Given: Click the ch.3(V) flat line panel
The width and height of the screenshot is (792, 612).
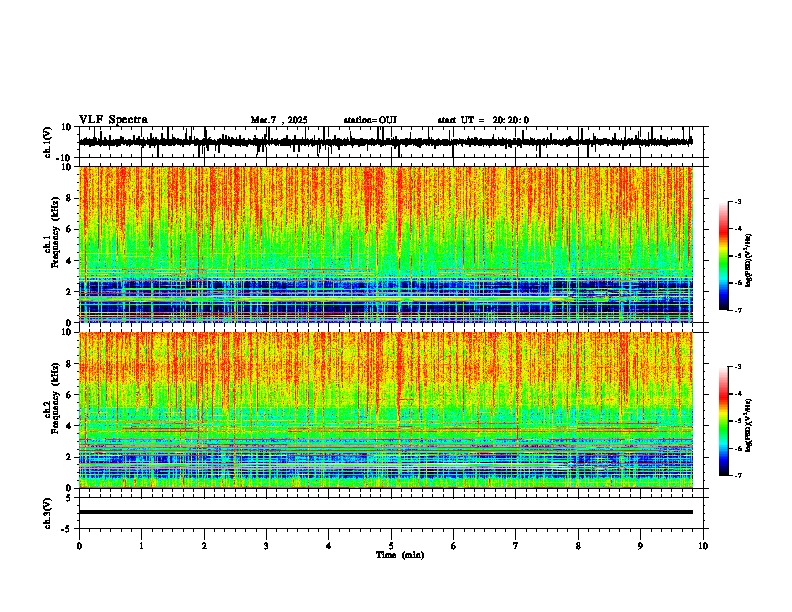Looking at the screenshot, I should [x=391, y=513].
